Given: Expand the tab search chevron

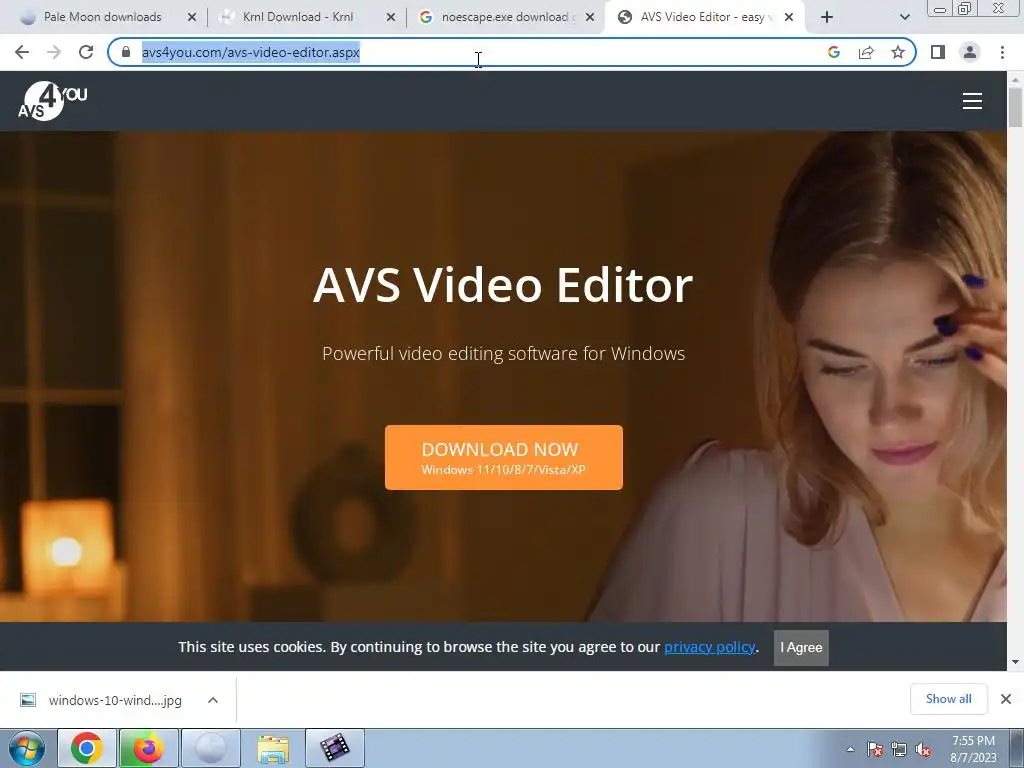Looking at the screenshot, I should [904, 18].
